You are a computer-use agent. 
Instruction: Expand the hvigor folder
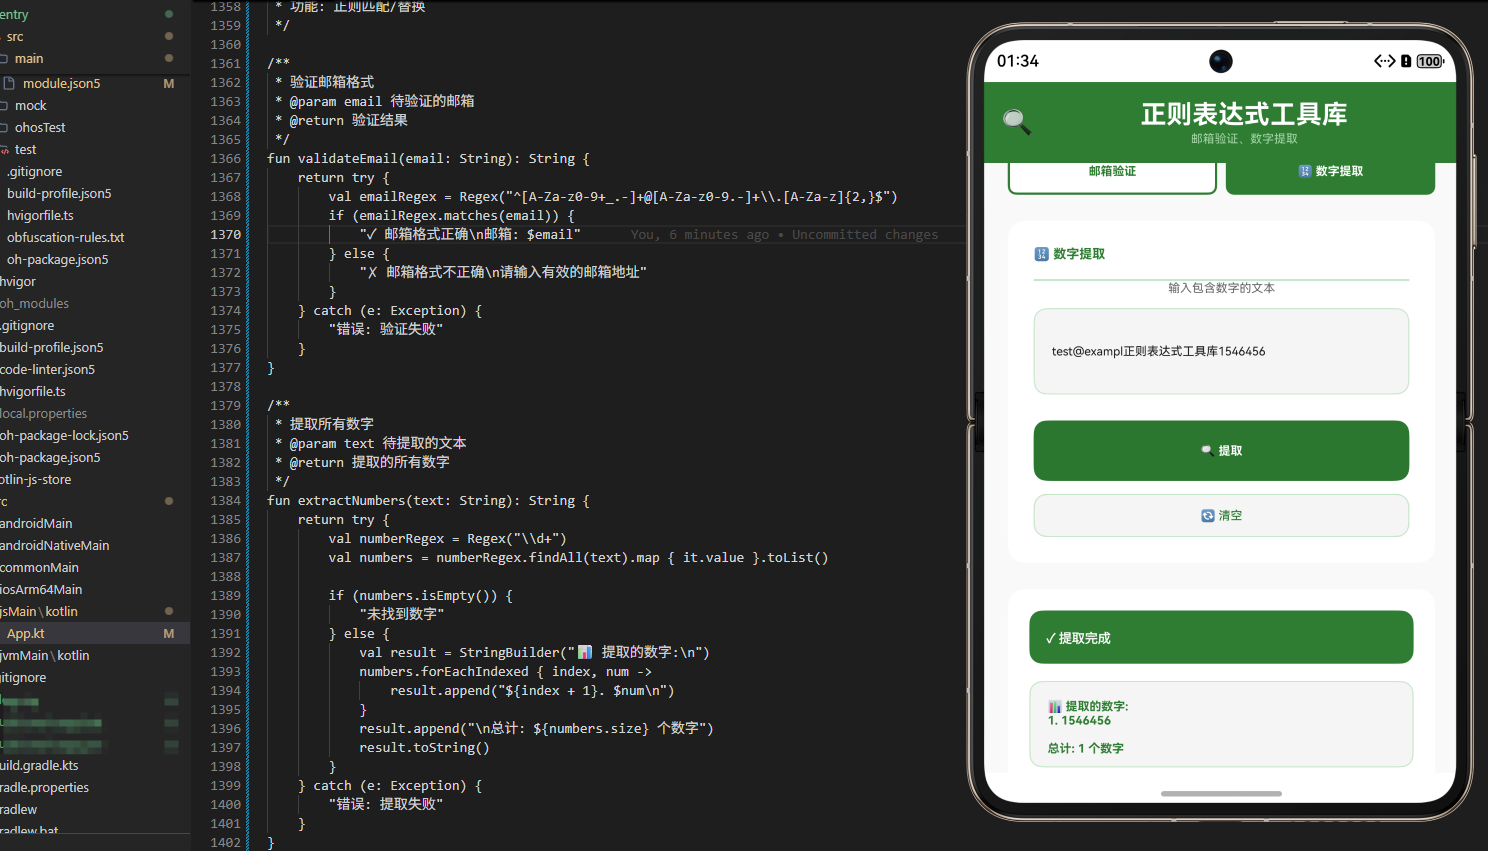[18, 281]
